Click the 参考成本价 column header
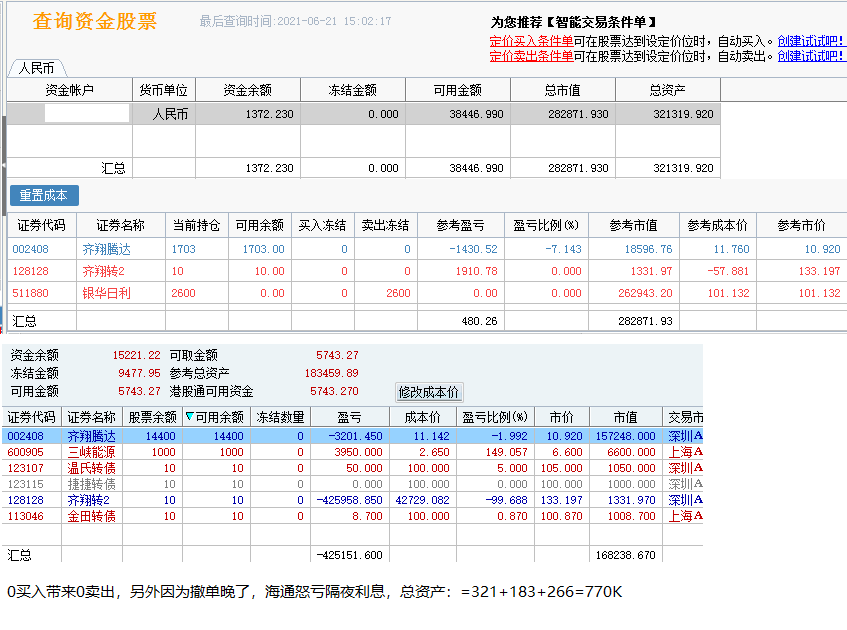Screen dimensions: 847x630 pos(718,226)
